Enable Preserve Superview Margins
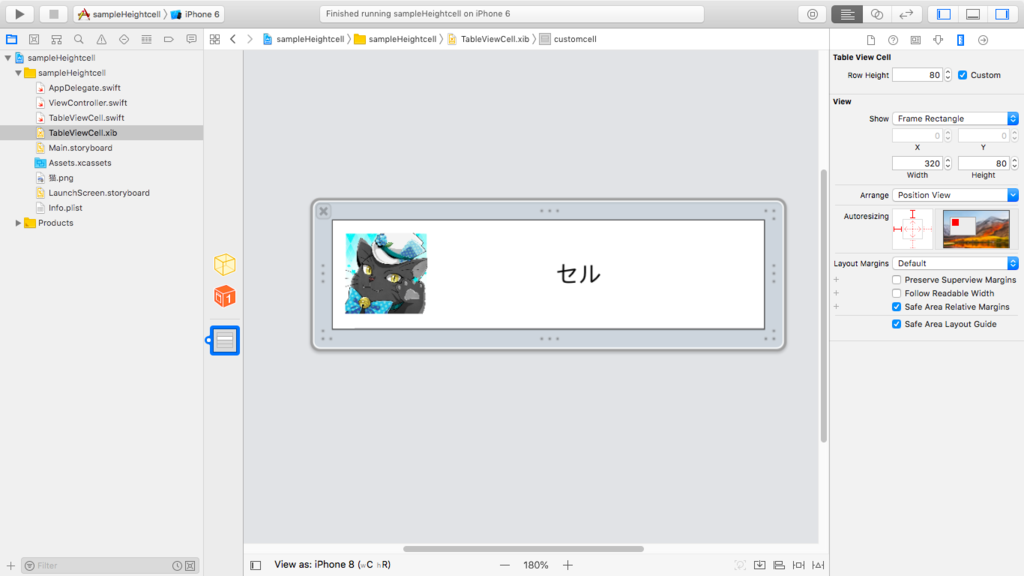 tap(896, 280)
